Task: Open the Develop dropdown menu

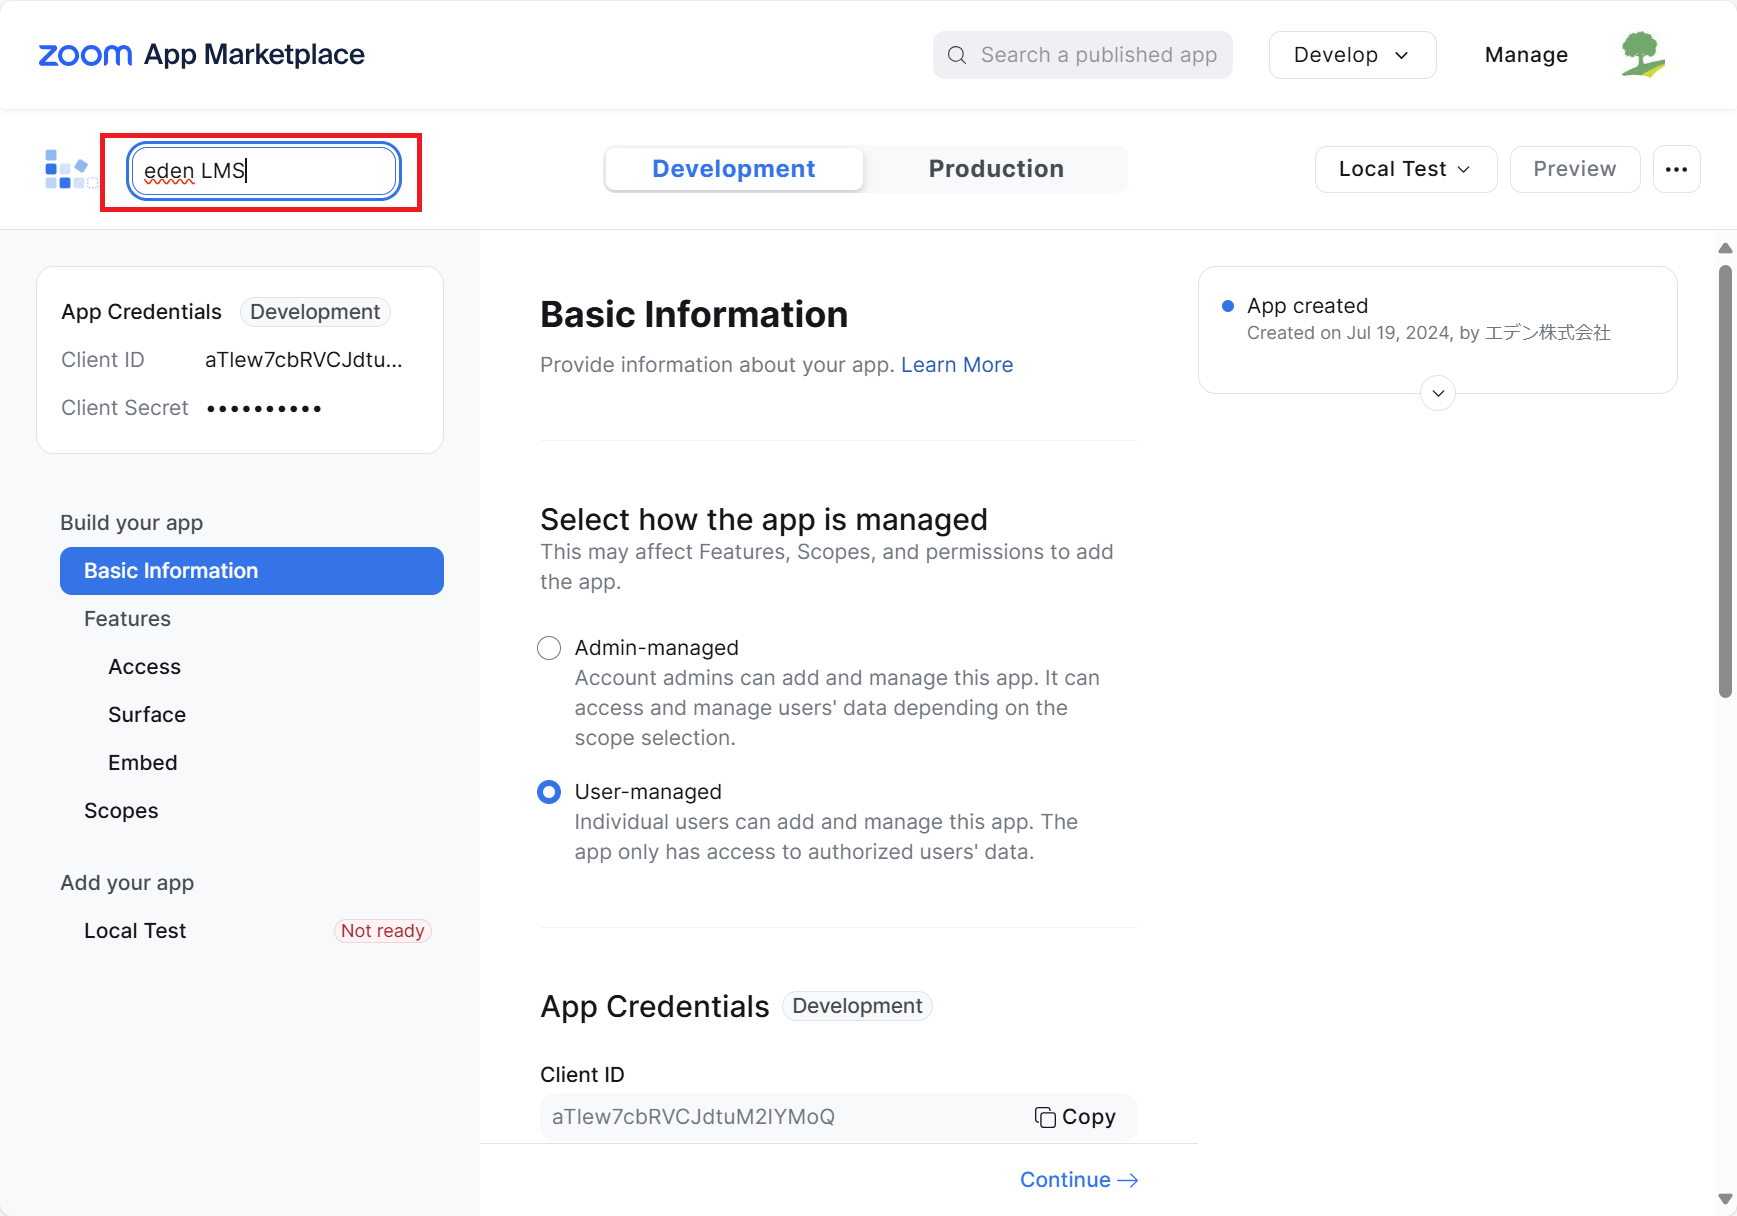Action: click(1352, 55)
